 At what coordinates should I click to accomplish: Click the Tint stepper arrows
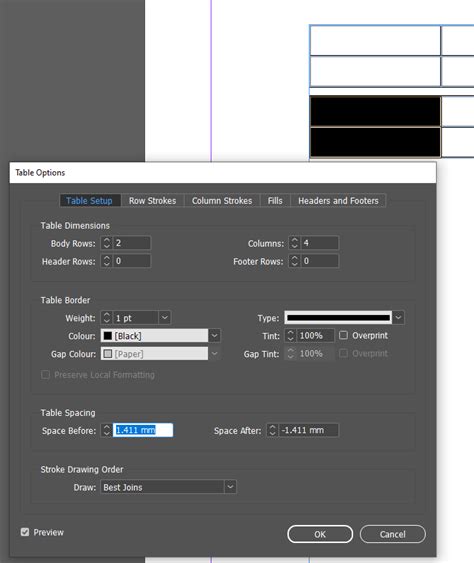[291, 336]
